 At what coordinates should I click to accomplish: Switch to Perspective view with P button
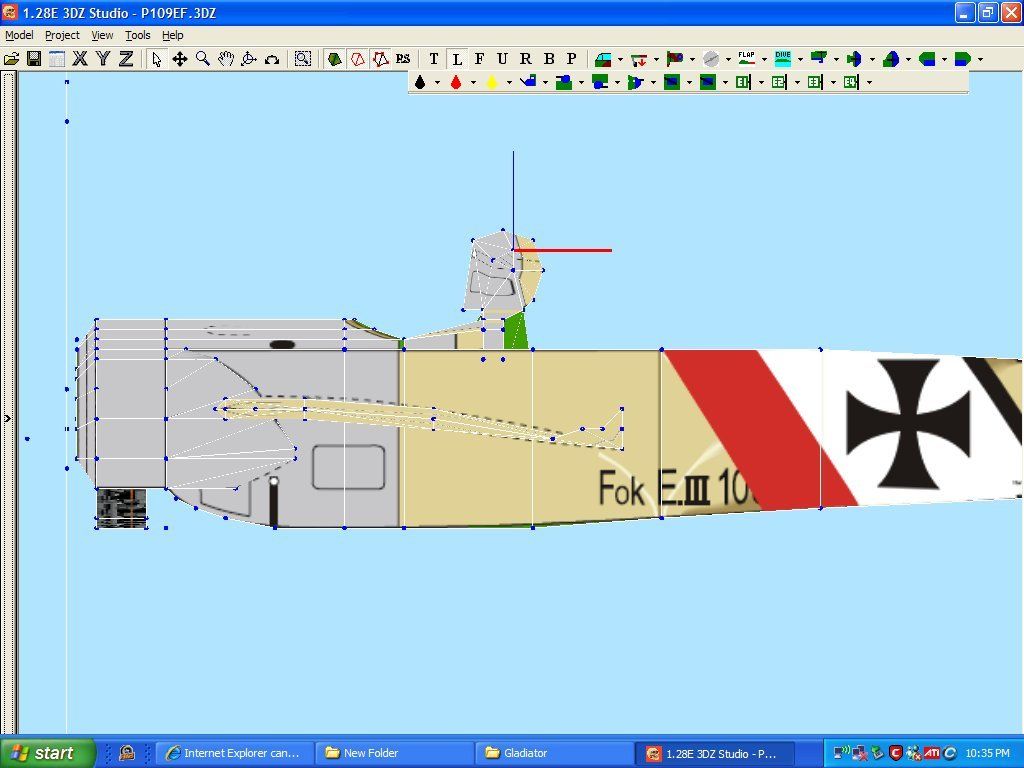(x=571, y=59)
